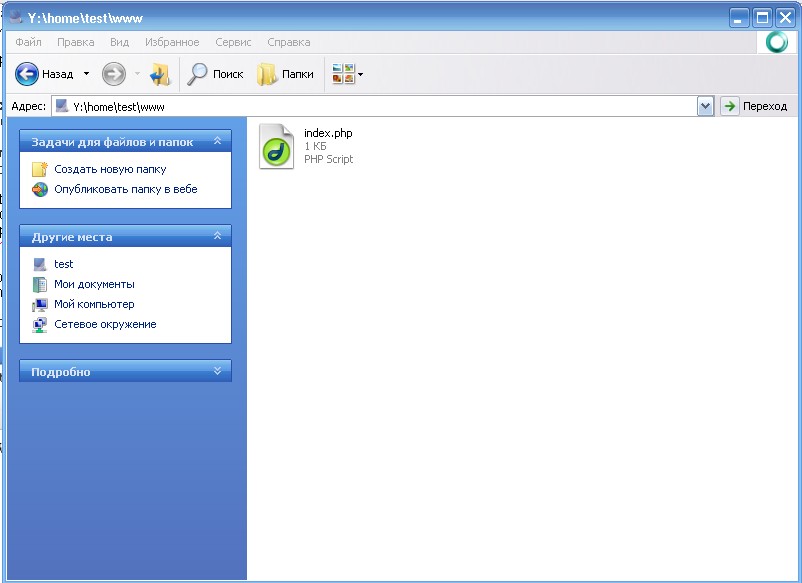Click the Мой компьютер icon

40,304
